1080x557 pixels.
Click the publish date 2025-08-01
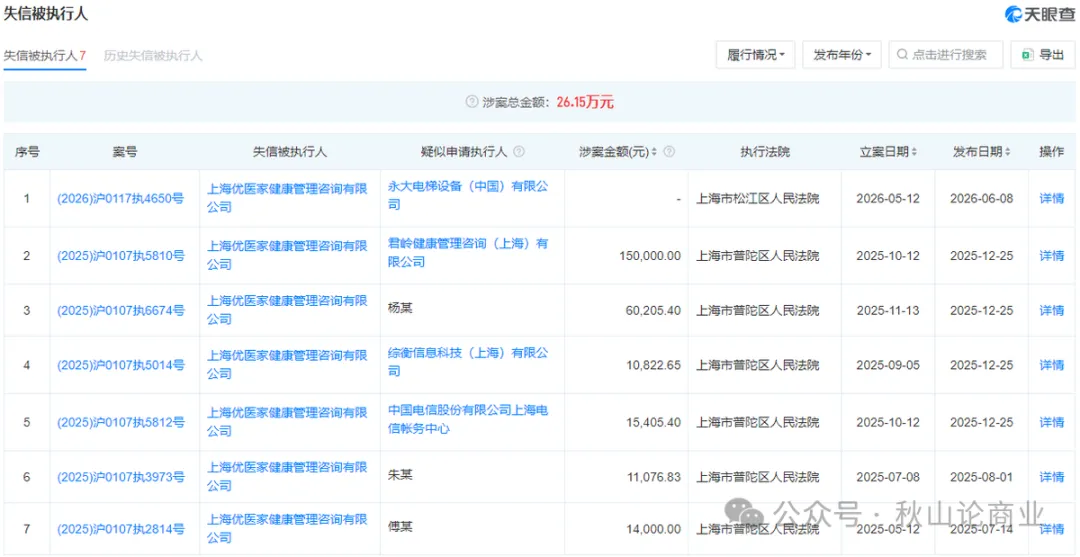[x=982, y=476]
